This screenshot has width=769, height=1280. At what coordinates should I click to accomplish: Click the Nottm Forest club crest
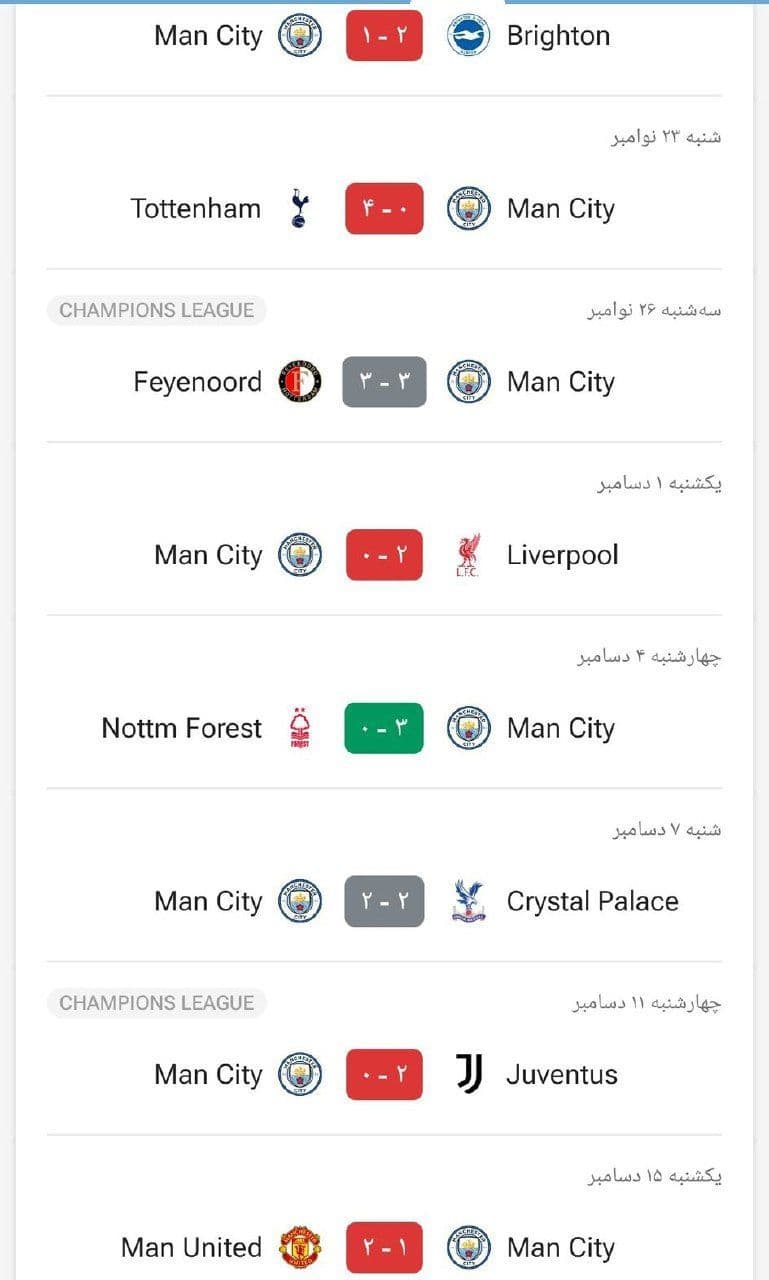[x=299, y=728]
